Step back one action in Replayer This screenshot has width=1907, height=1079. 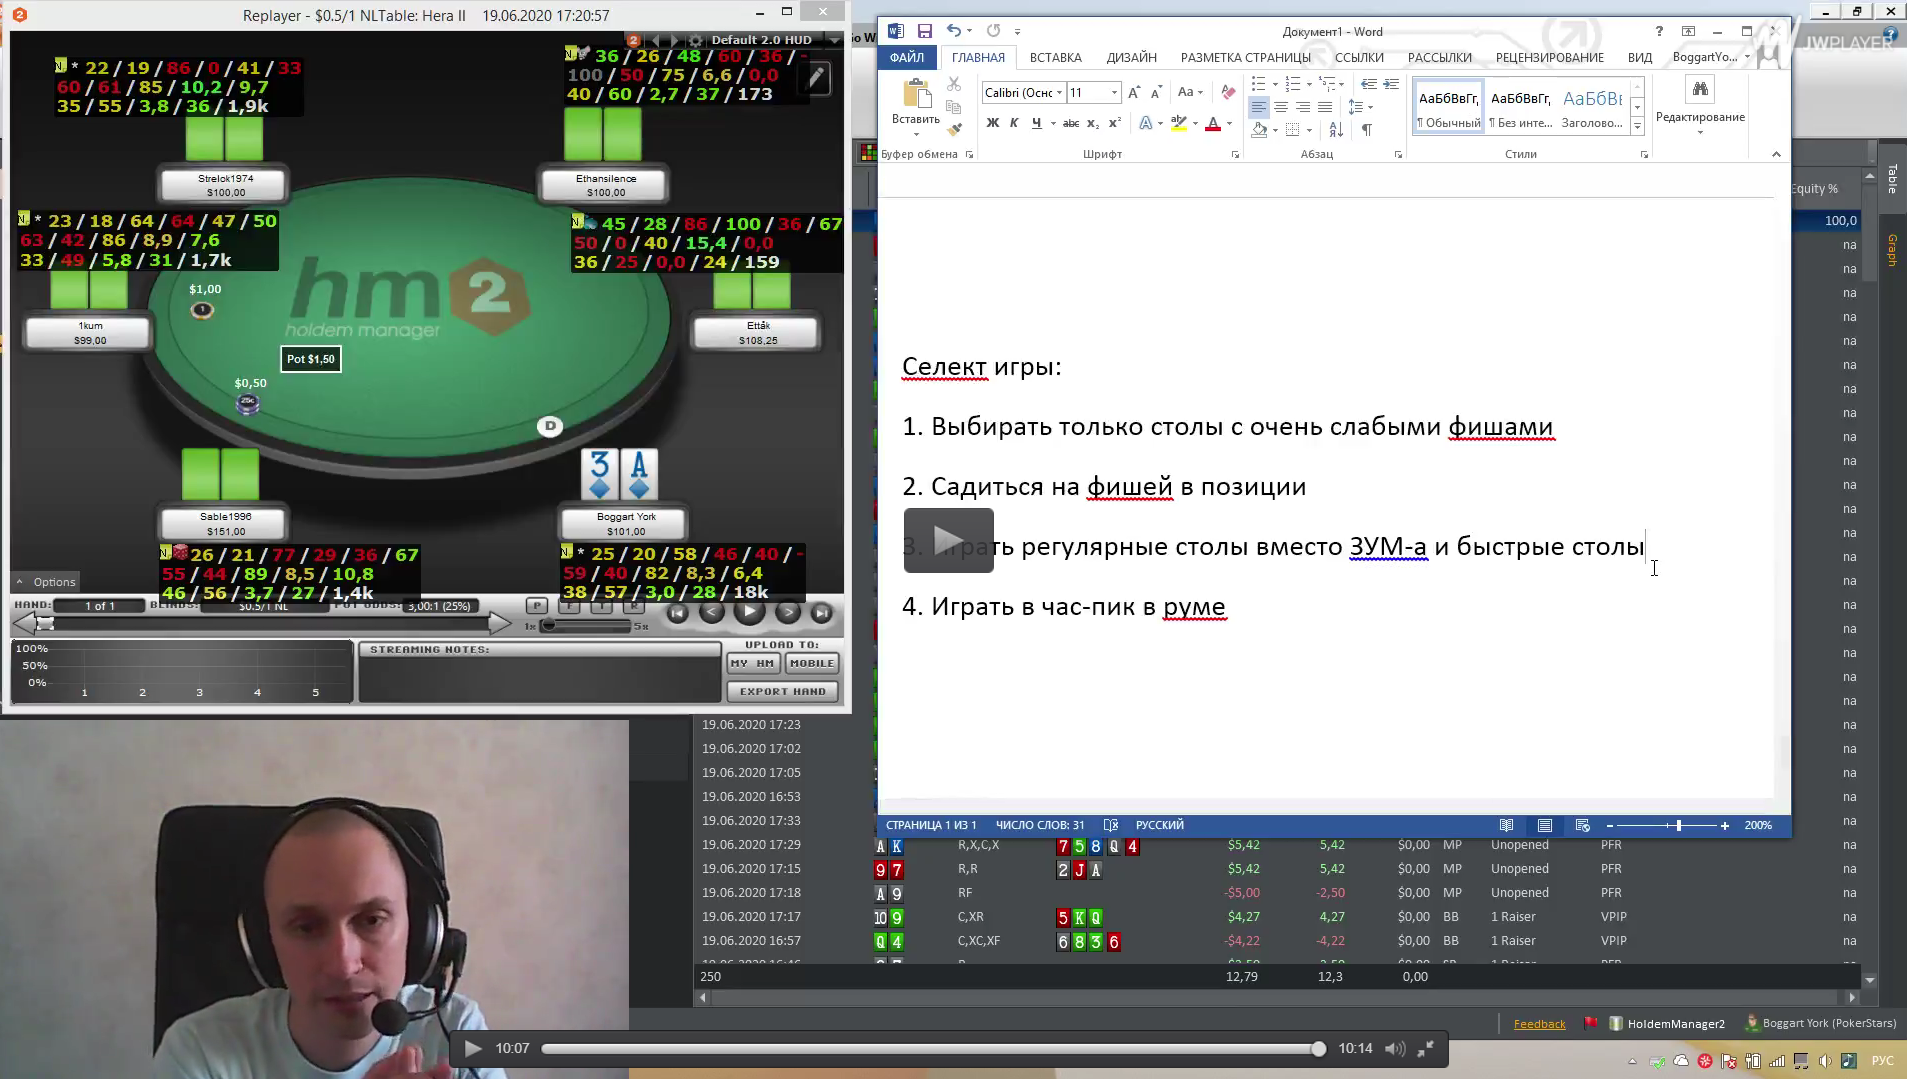click(711, 612)
